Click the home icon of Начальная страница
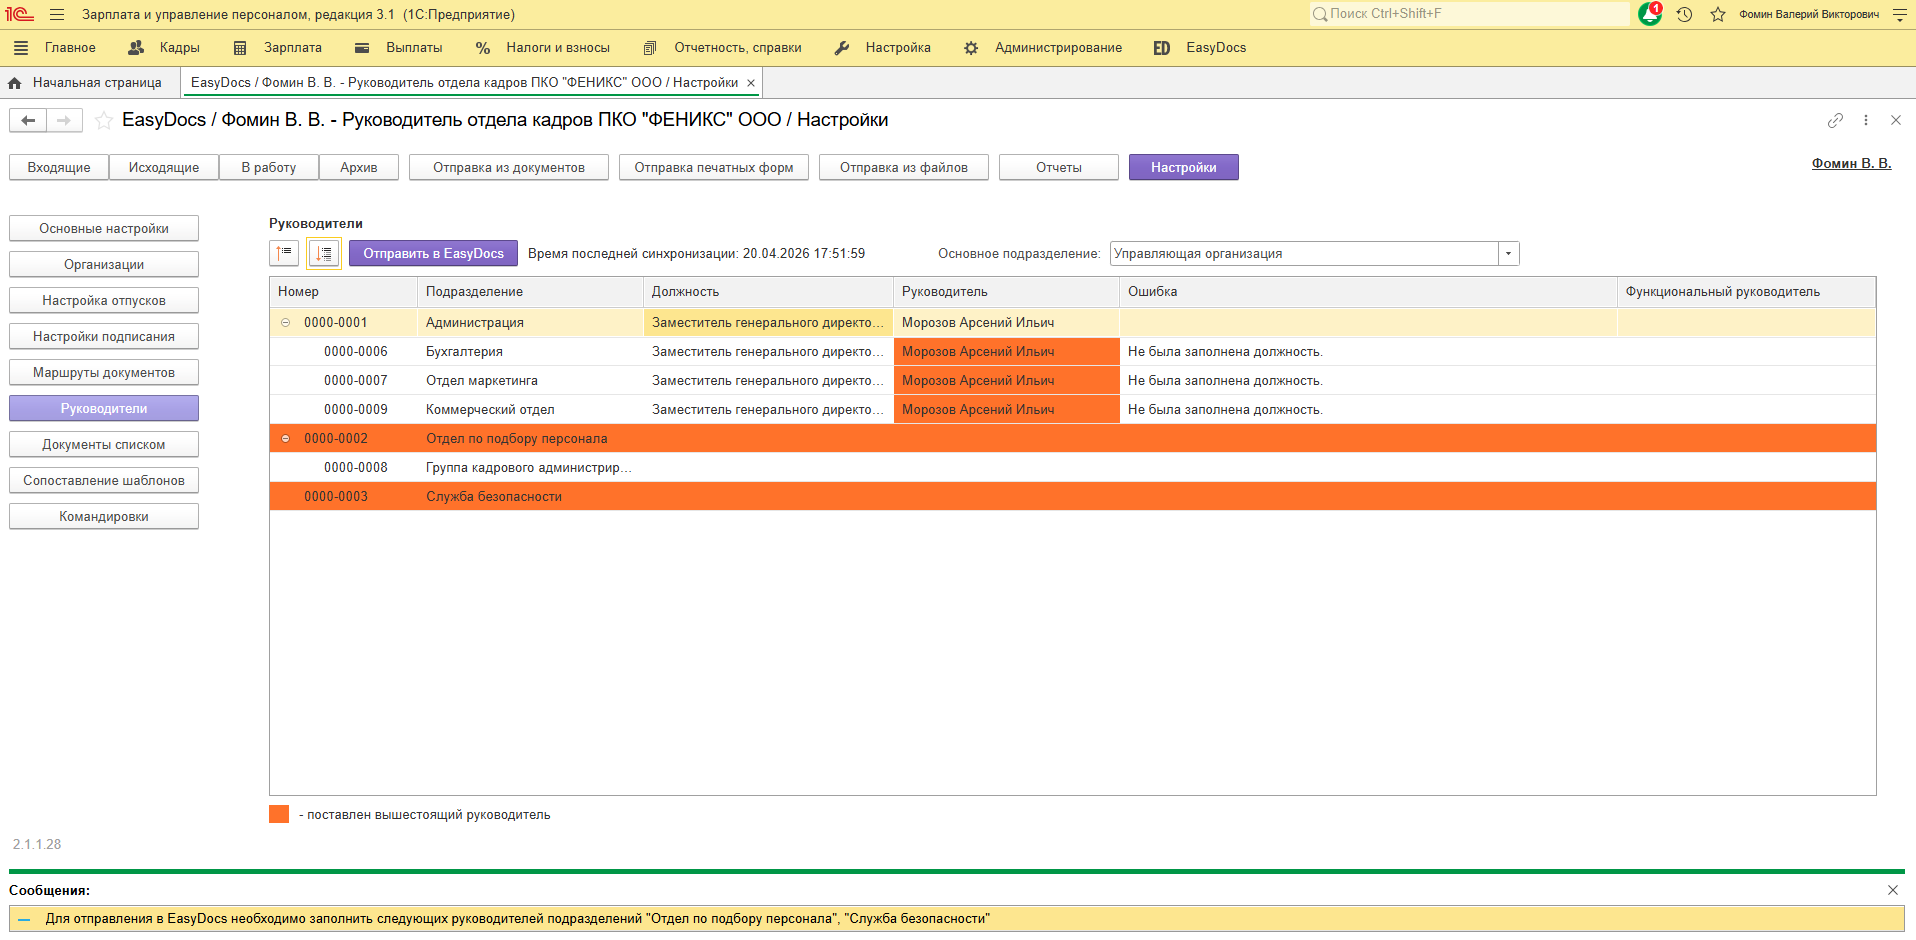 pos(15,83)
